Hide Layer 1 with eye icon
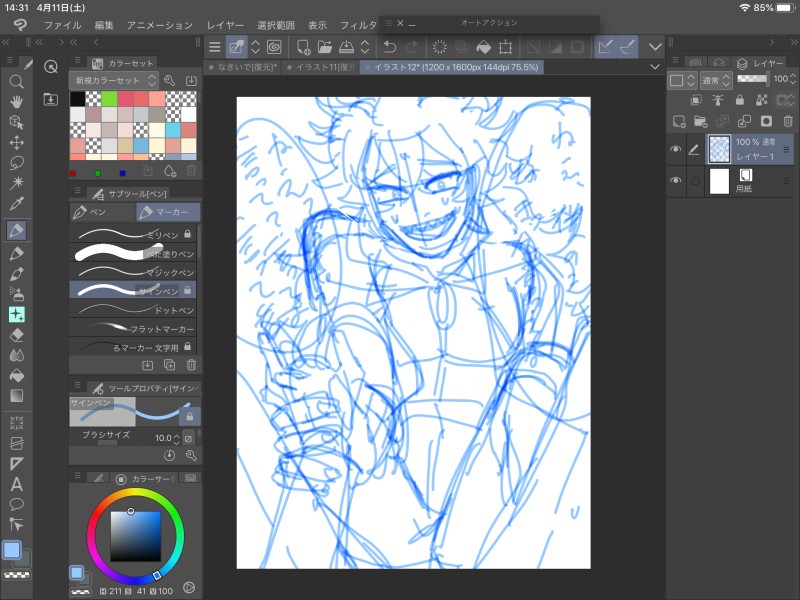Screen dimensions: 800x600 pyautogui.click(x=676, y=149)
